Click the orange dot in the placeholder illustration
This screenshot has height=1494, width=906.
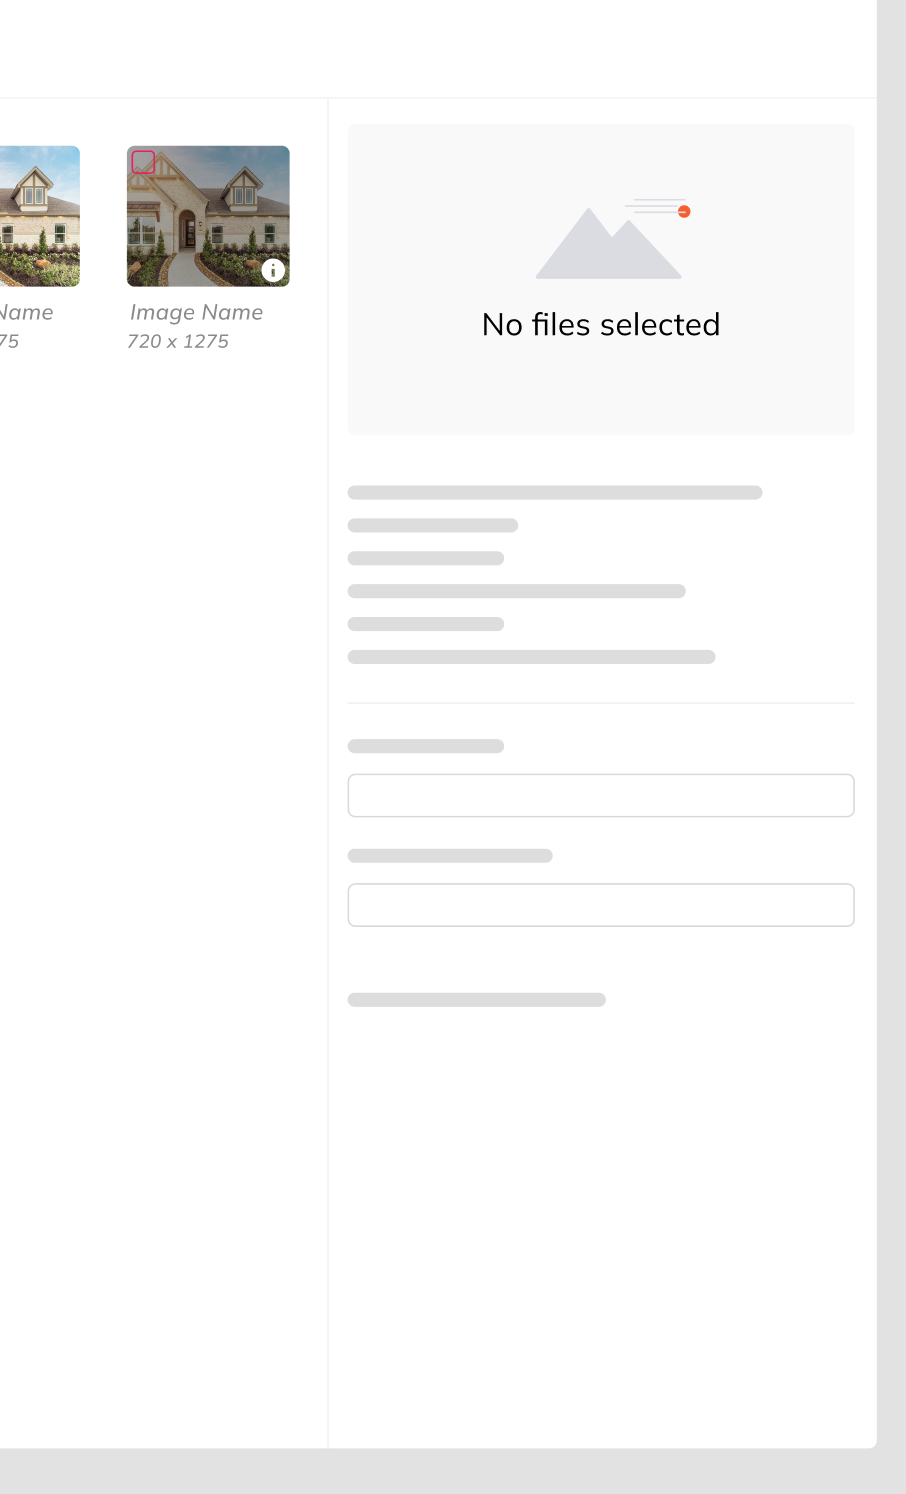click(x=684, y=212)
